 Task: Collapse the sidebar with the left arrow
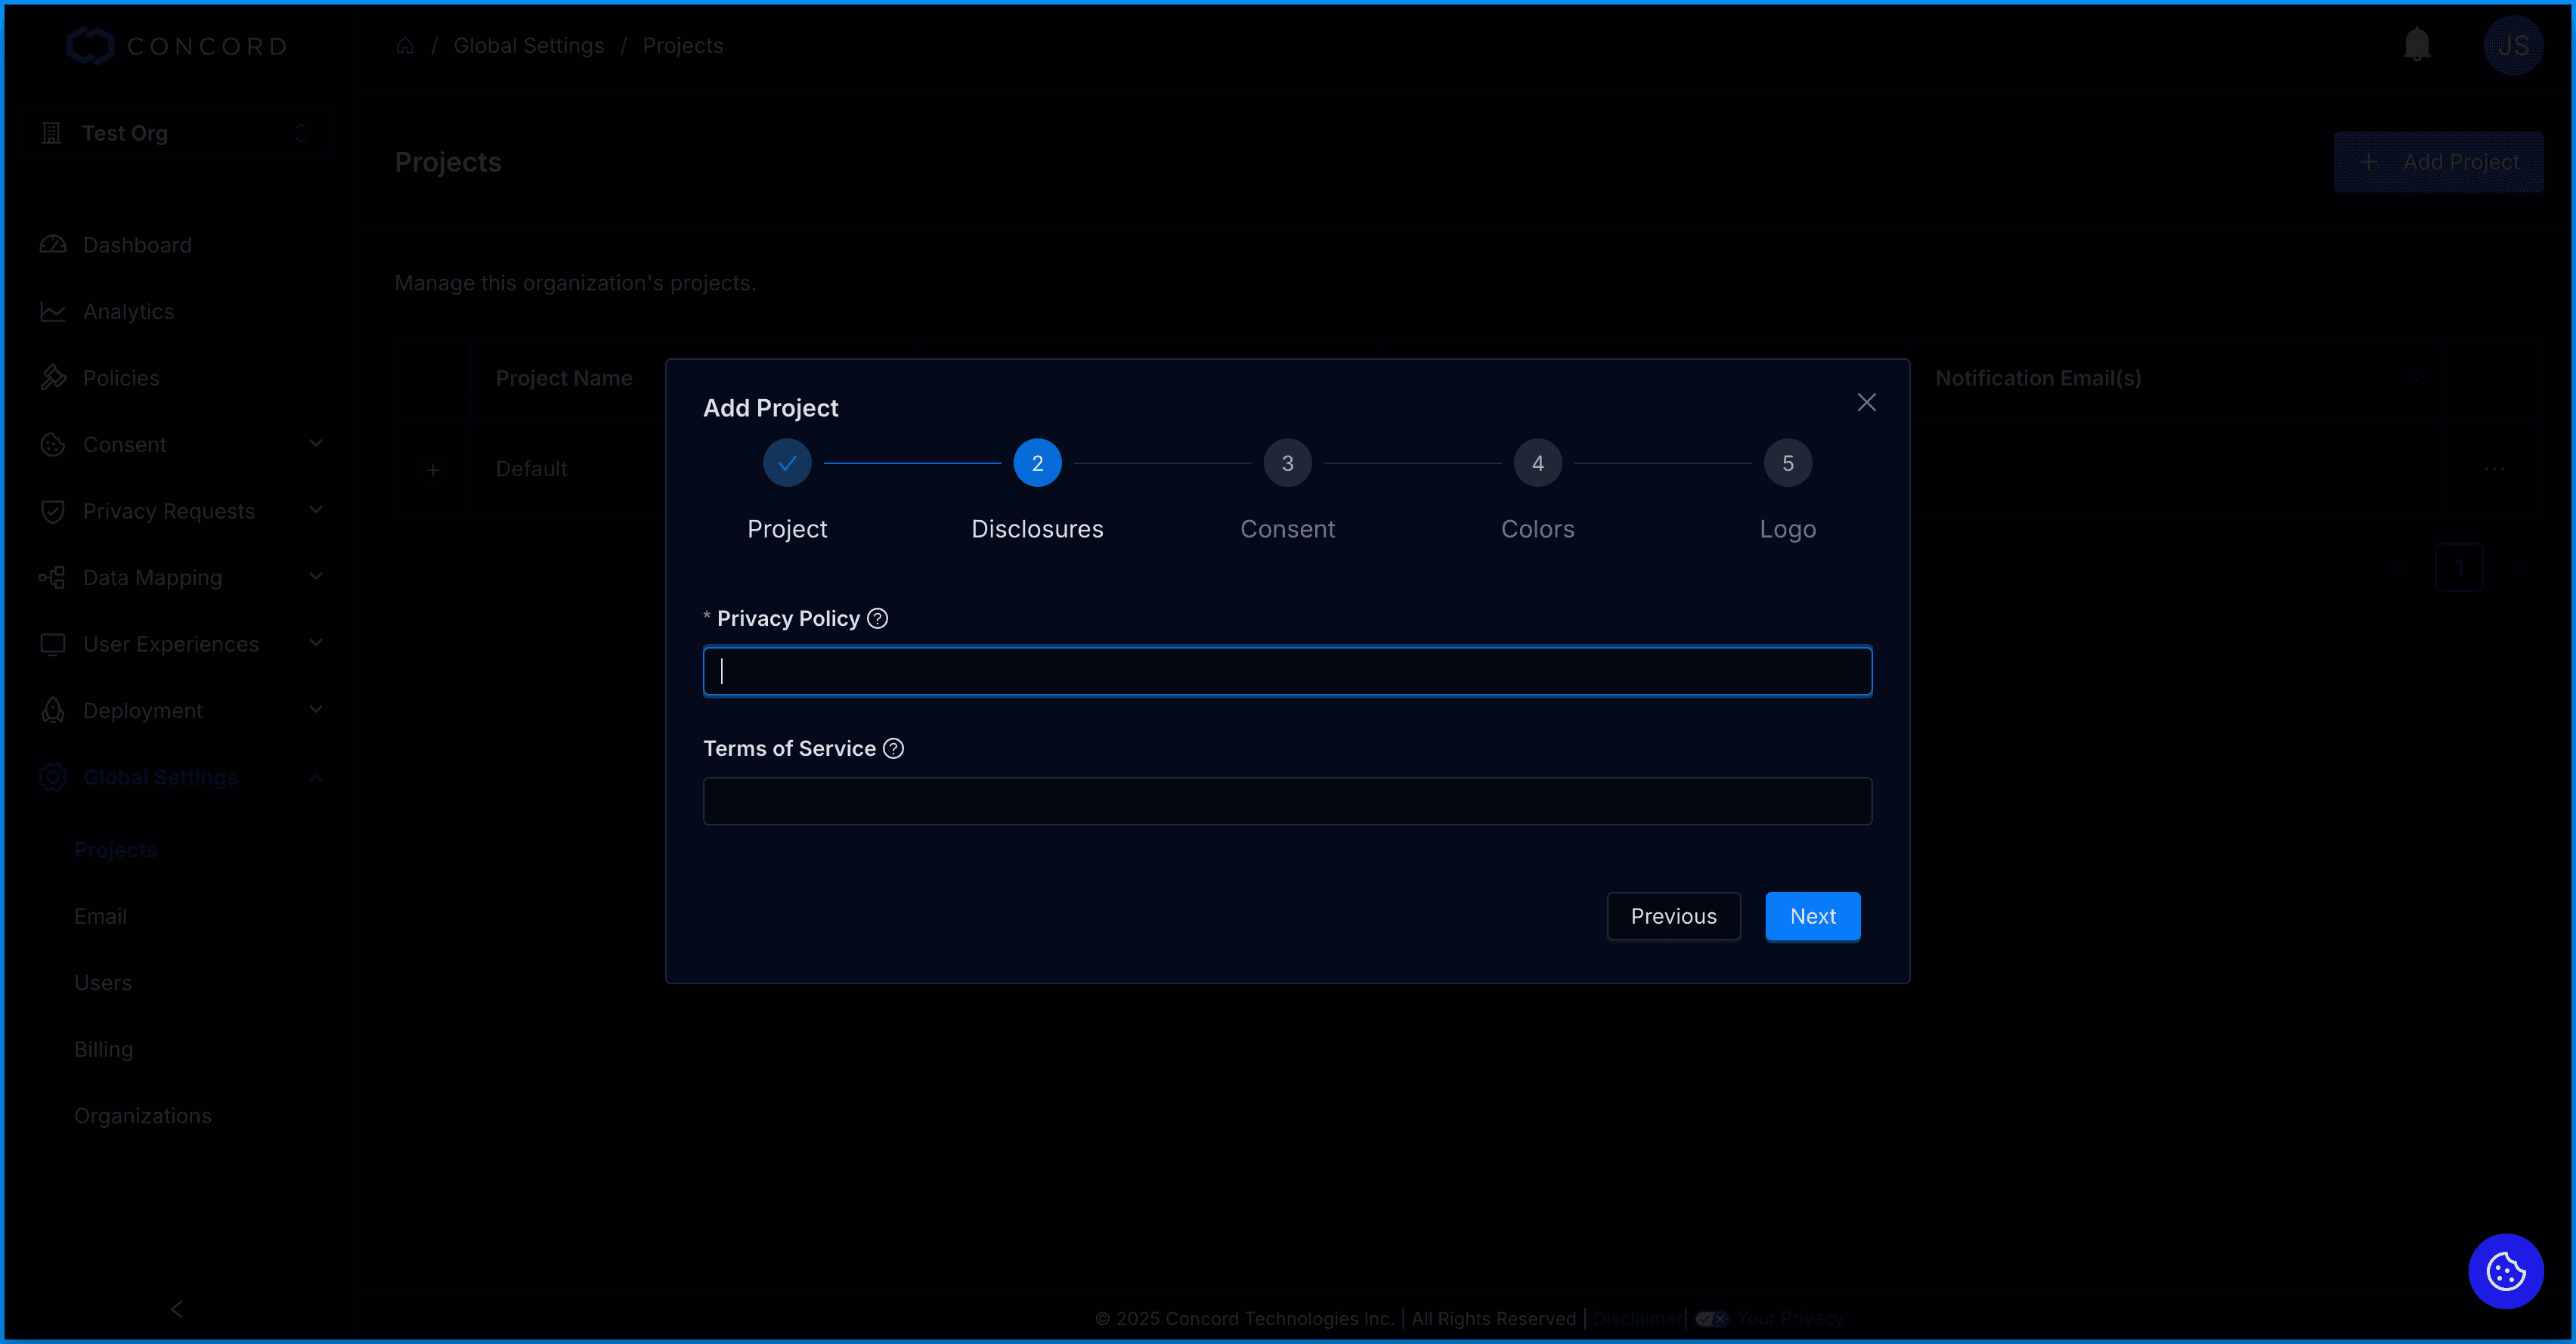(177, 1309)
